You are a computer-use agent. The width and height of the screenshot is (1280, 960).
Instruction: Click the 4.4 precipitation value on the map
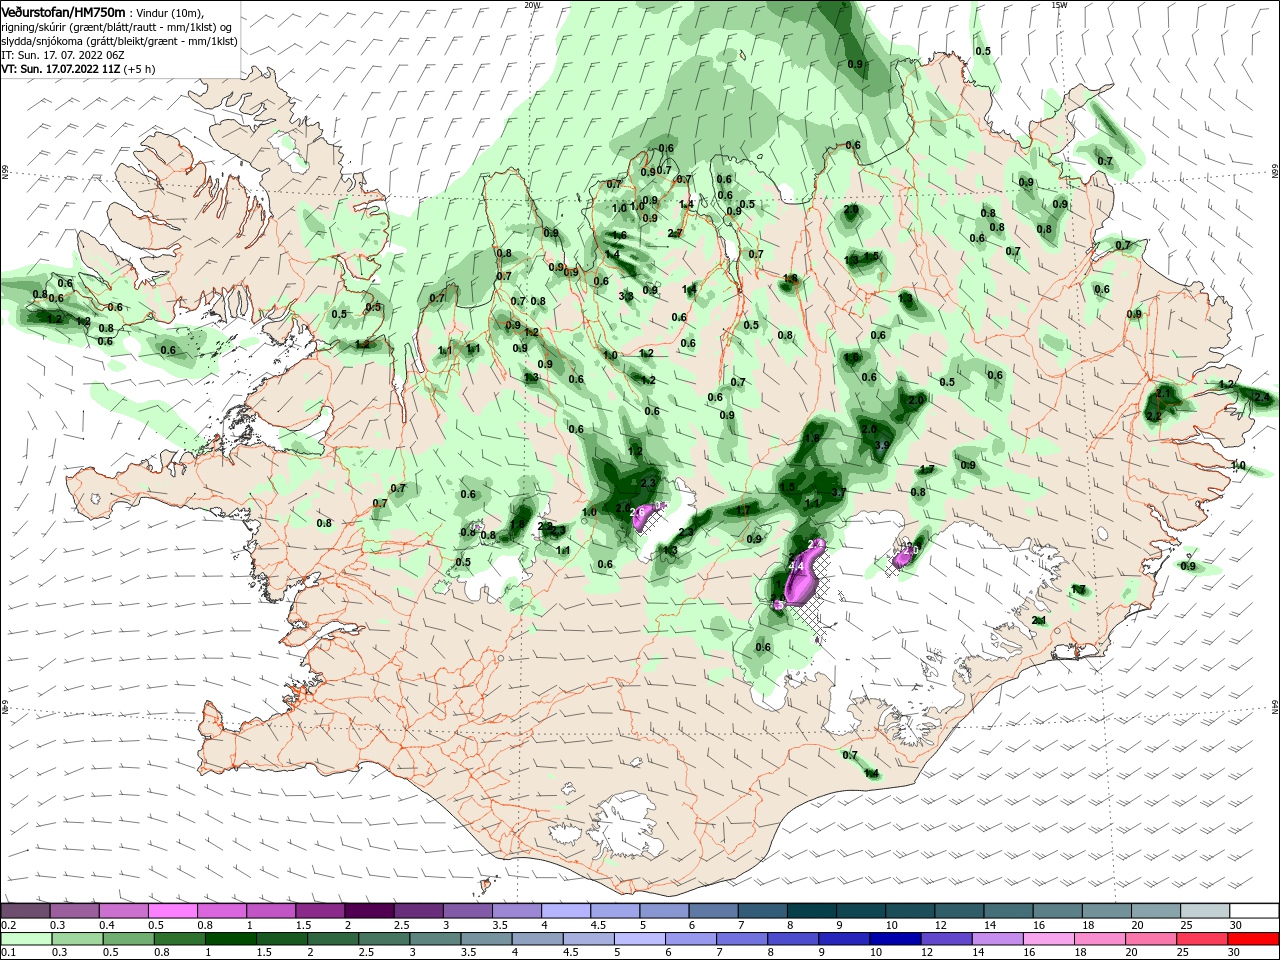[x=797, y=566]
